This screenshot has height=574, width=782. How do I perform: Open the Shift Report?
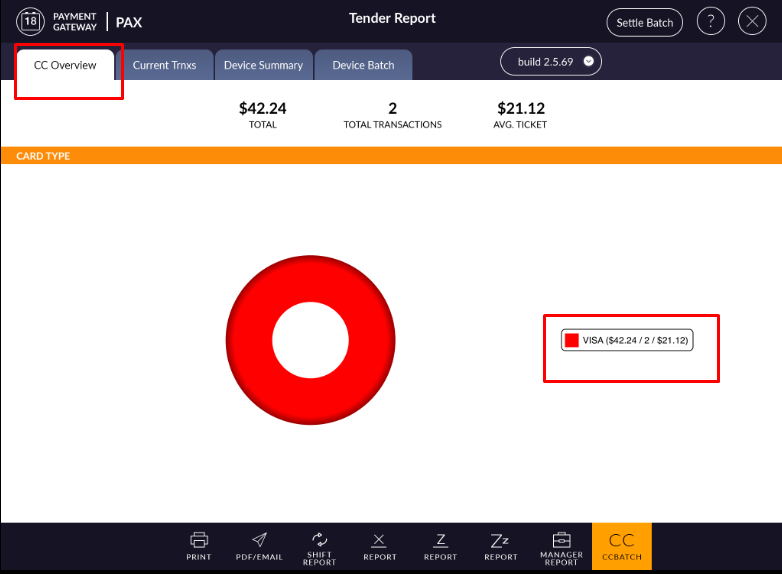319,547
